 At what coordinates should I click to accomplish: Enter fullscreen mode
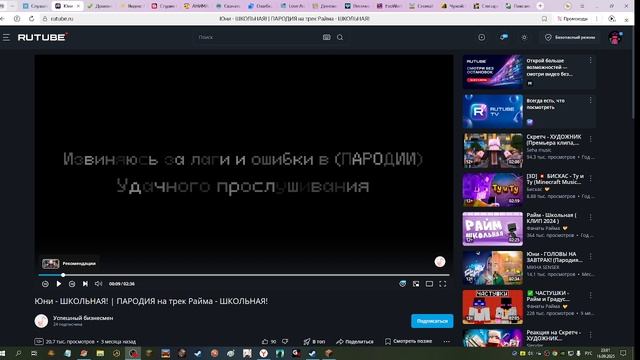(x=443, y=284)
